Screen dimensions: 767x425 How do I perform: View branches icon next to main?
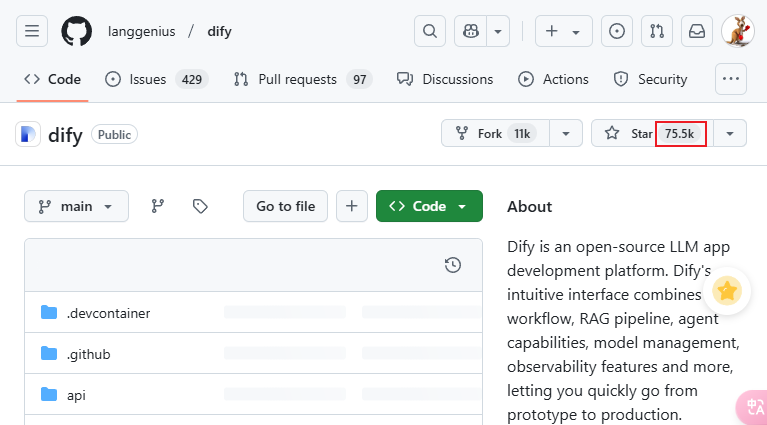(x=157, y=206)
